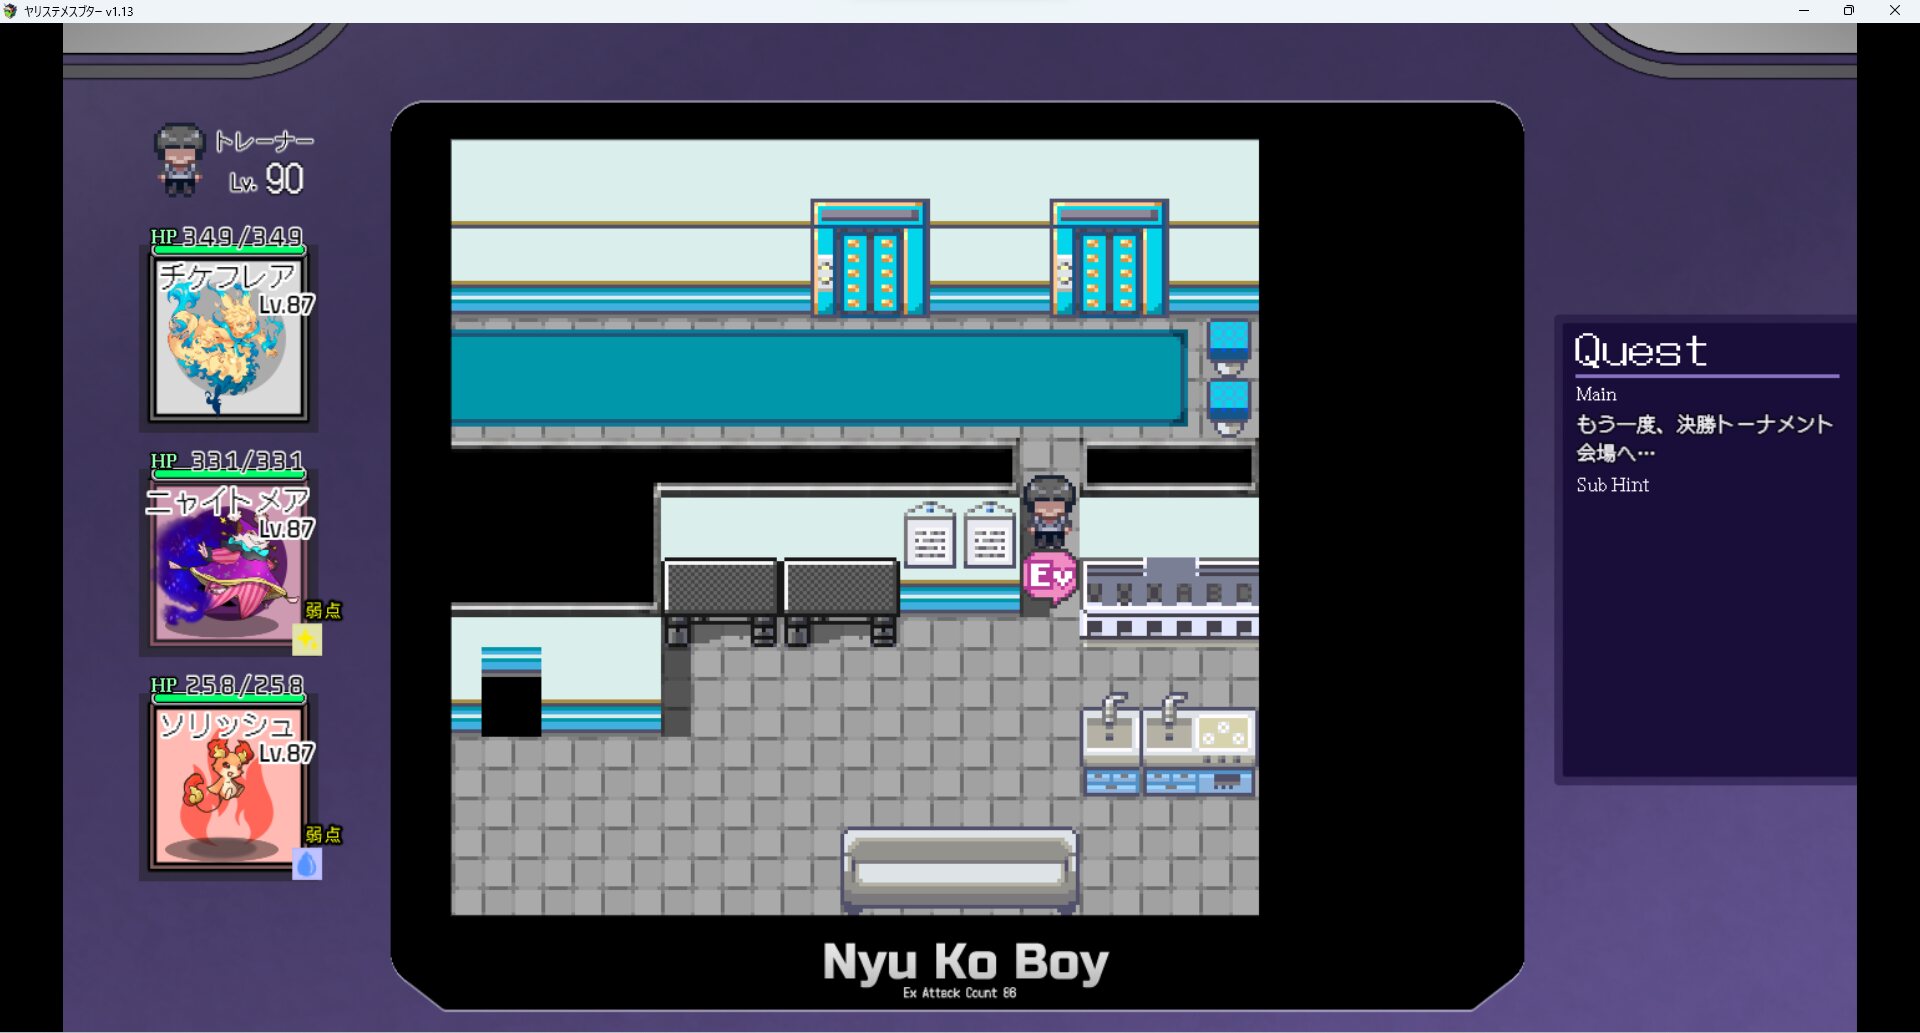Click the yellow star weakness icon

point(307,639)
